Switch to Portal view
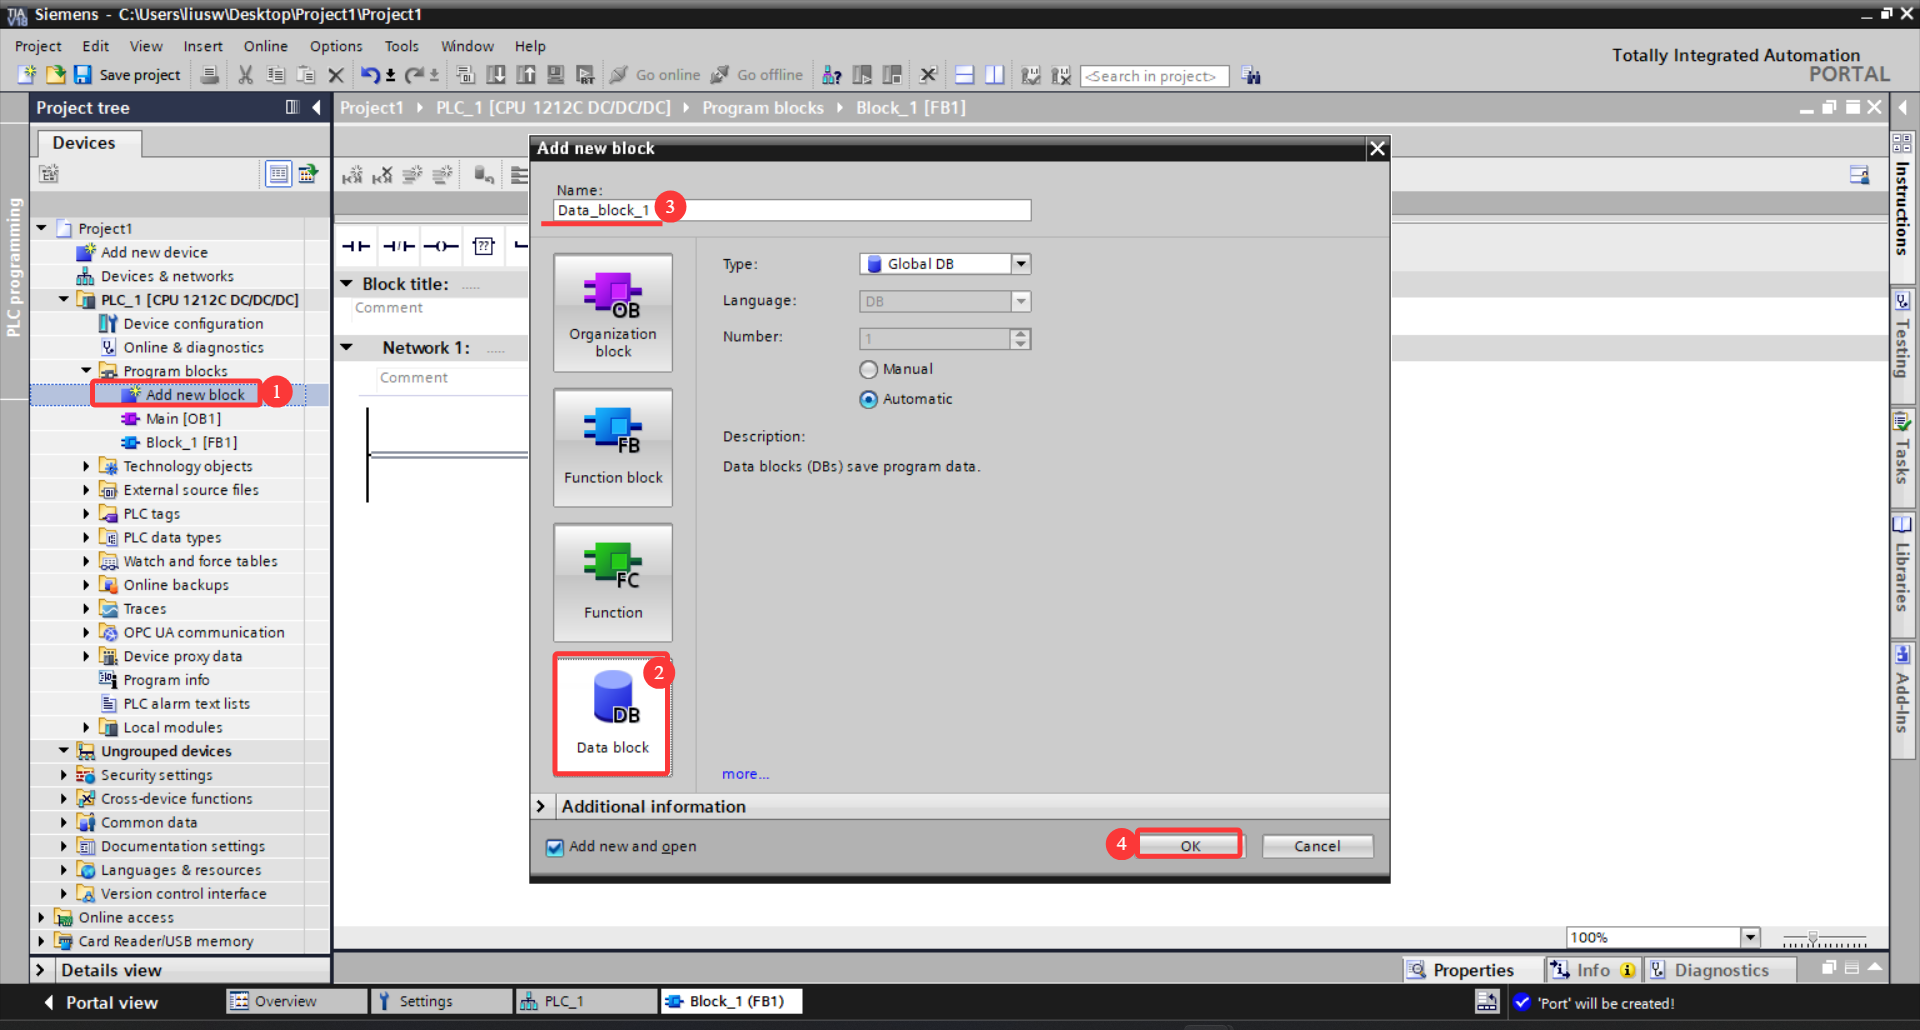Image resolution: width=1920 pixels, height=1030 pixels. click(x=101, y=1002)
